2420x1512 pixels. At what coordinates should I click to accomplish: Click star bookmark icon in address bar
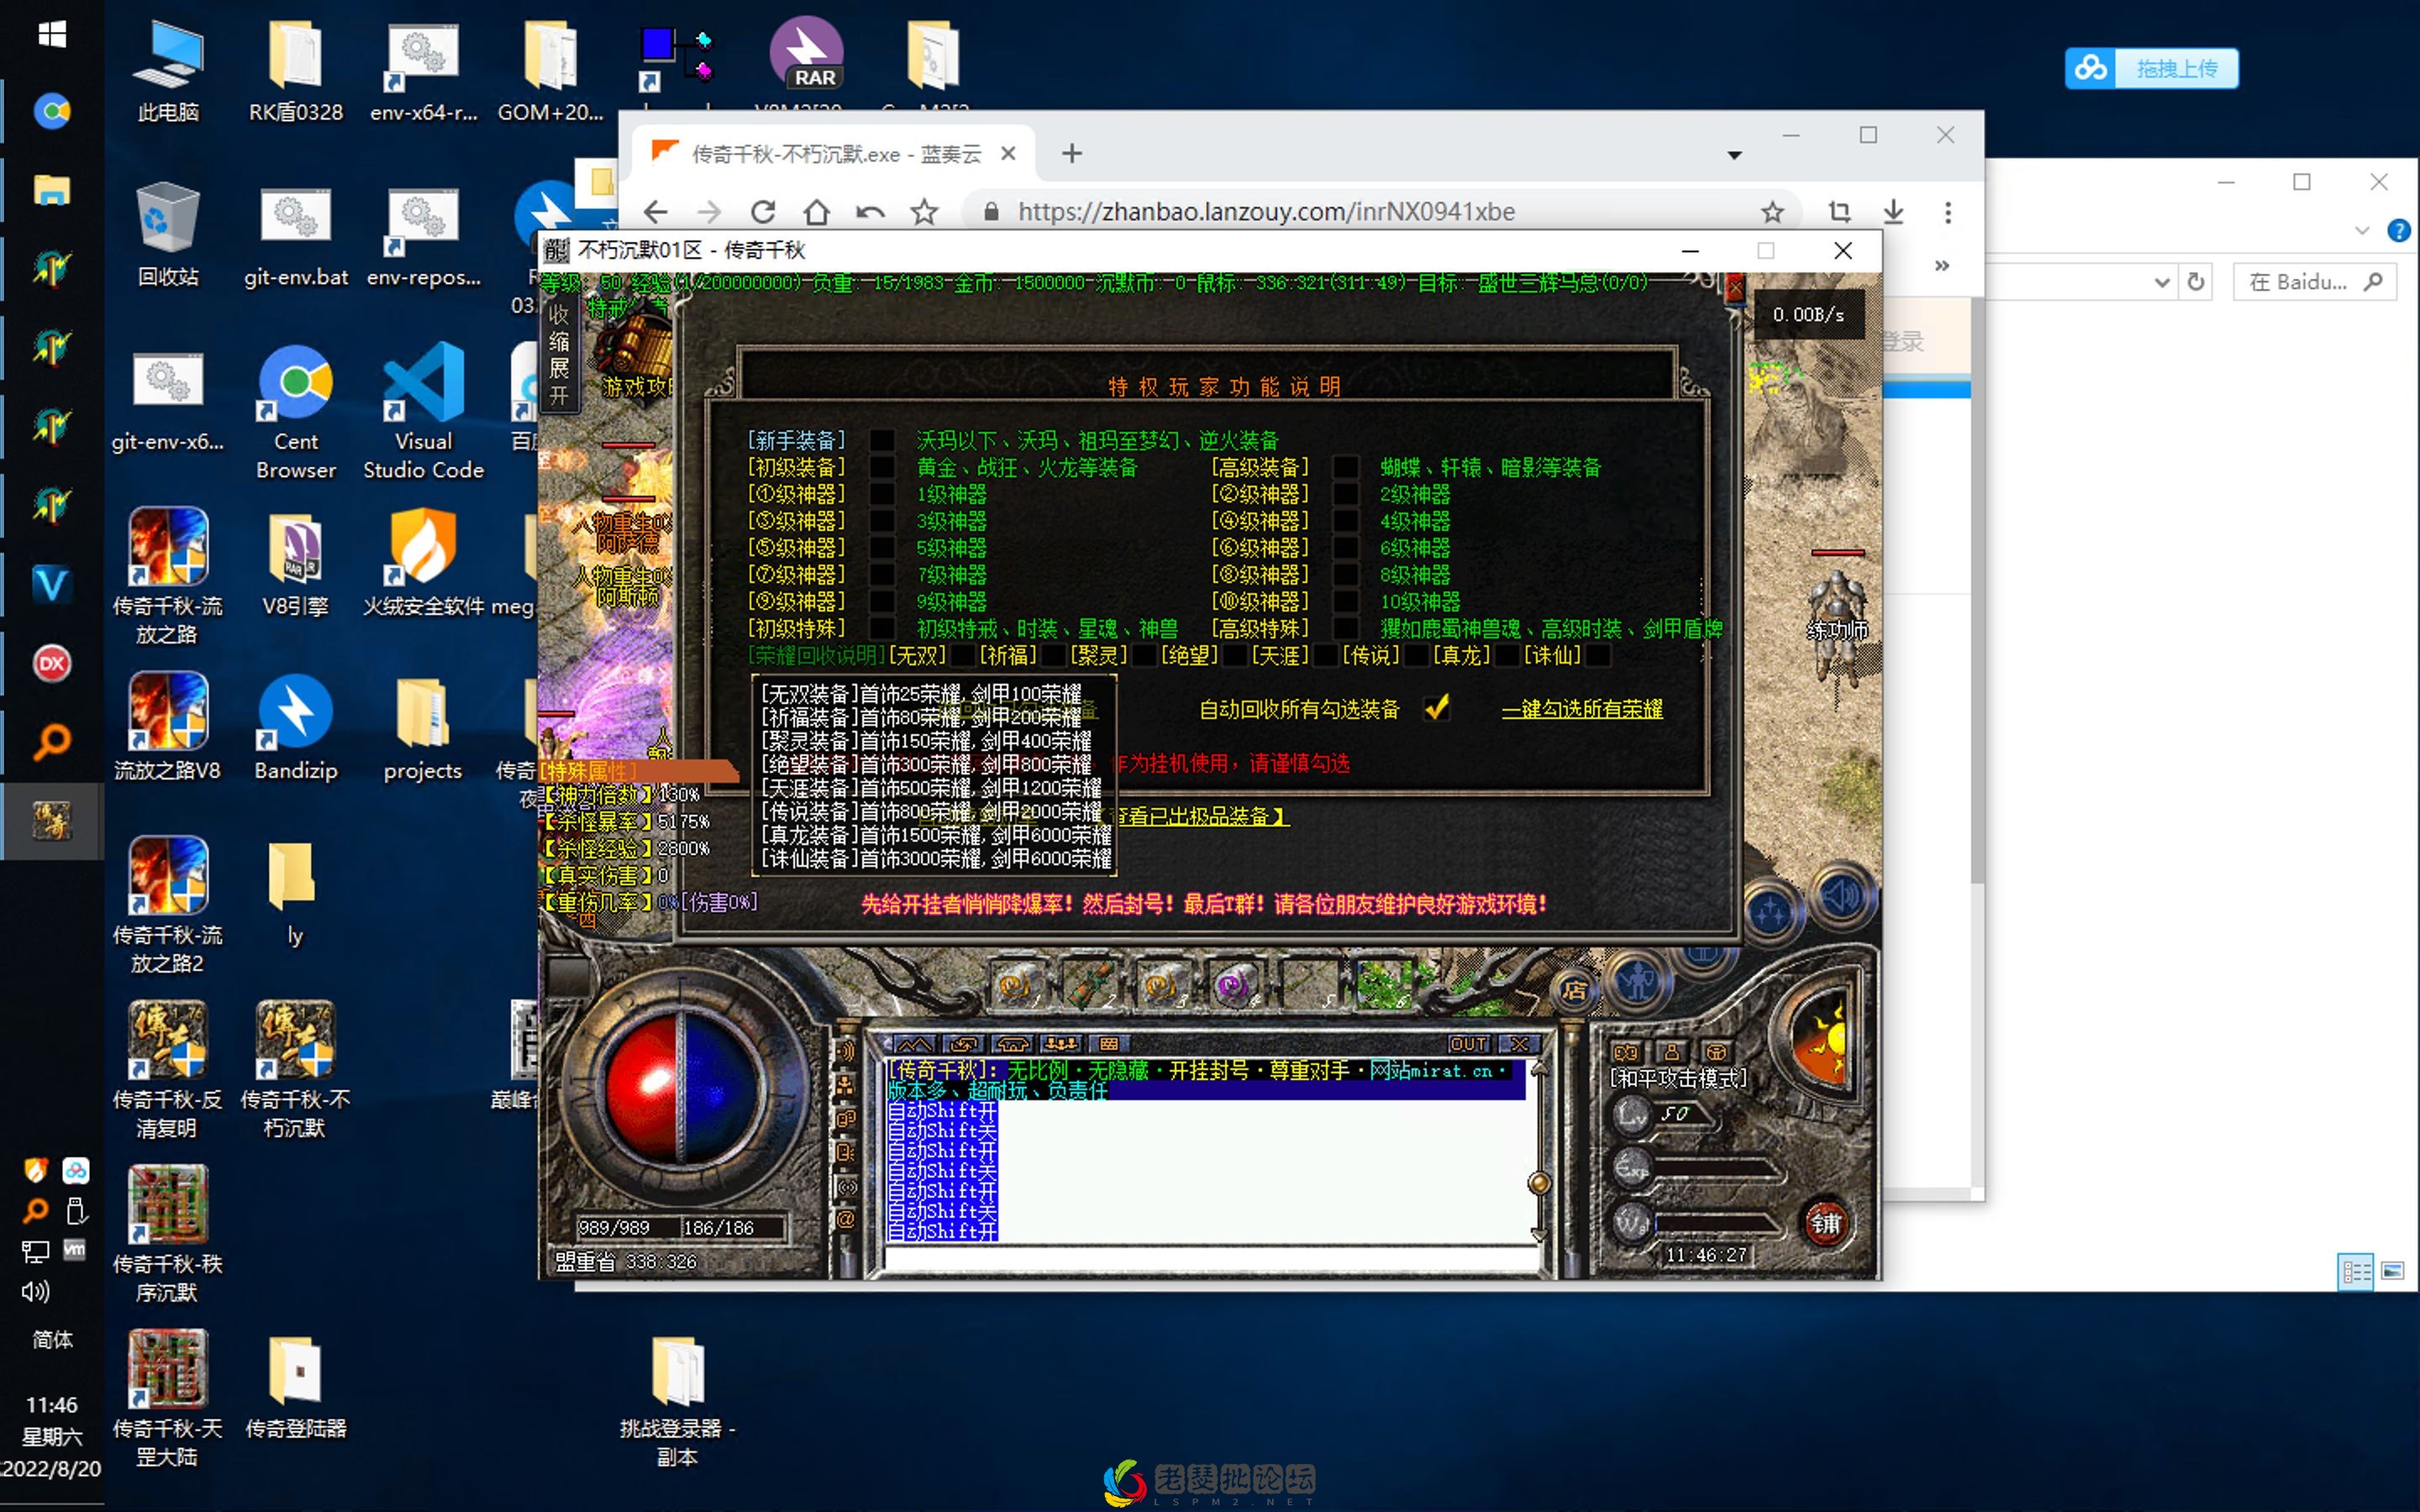click(x=1772, y=212)
